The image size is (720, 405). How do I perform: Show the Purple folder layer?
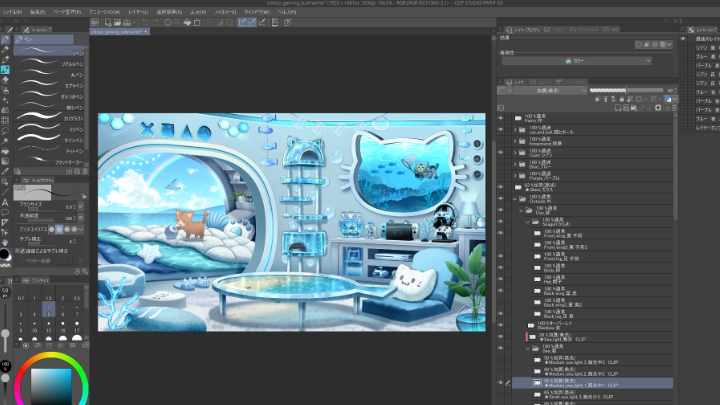(x=501, y=176)
